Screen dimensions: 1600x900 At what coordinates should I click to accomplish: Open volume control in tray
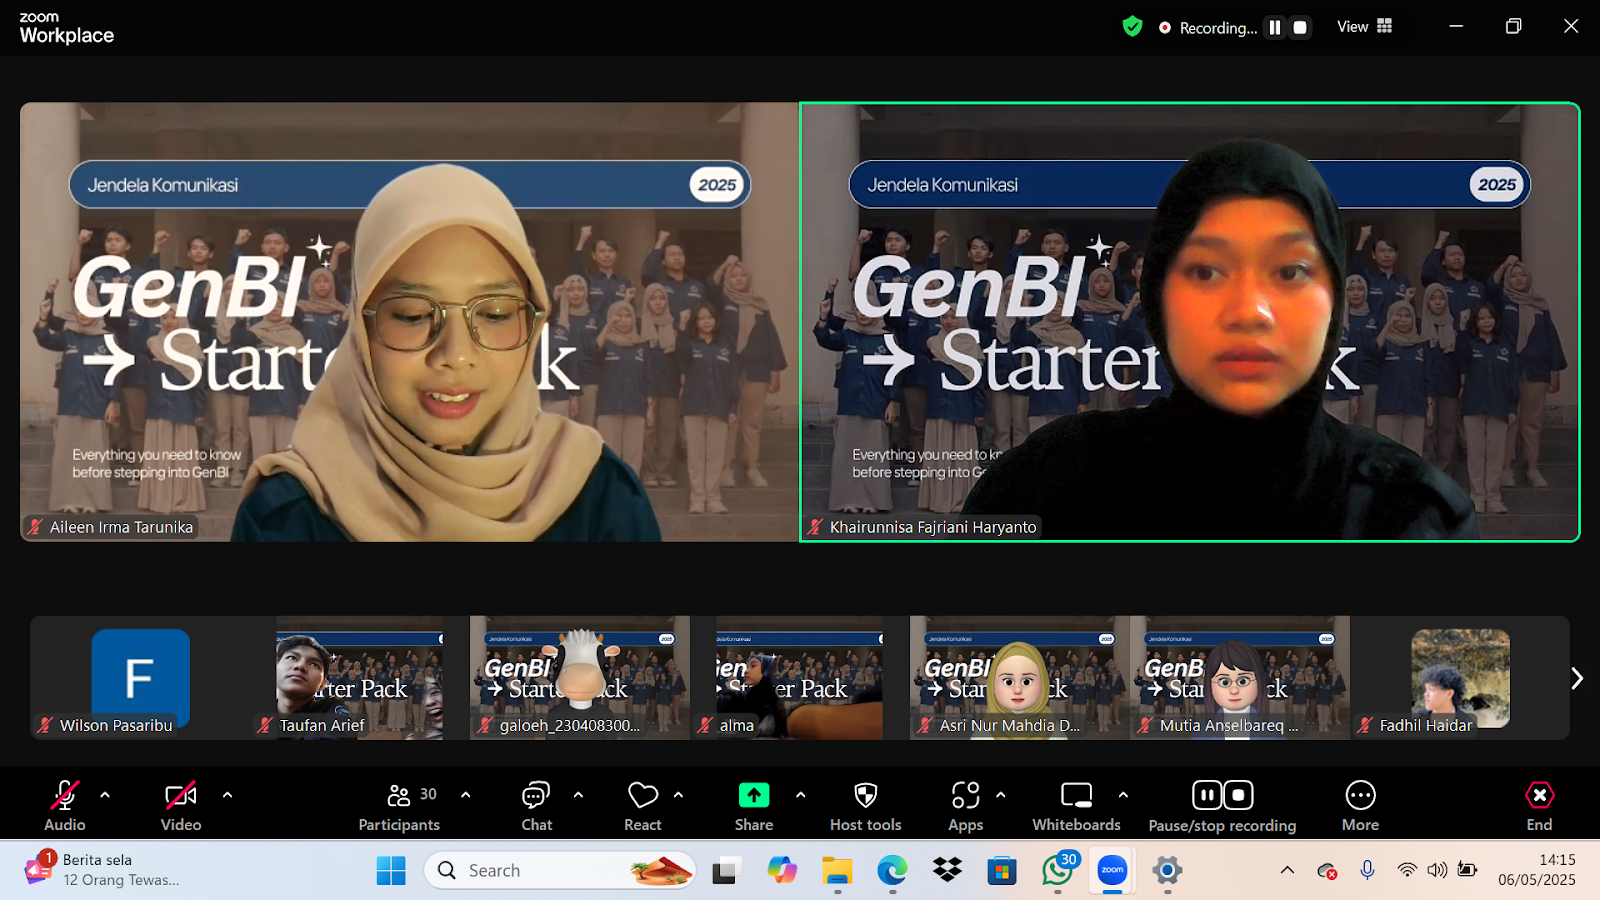point(1437,871)
